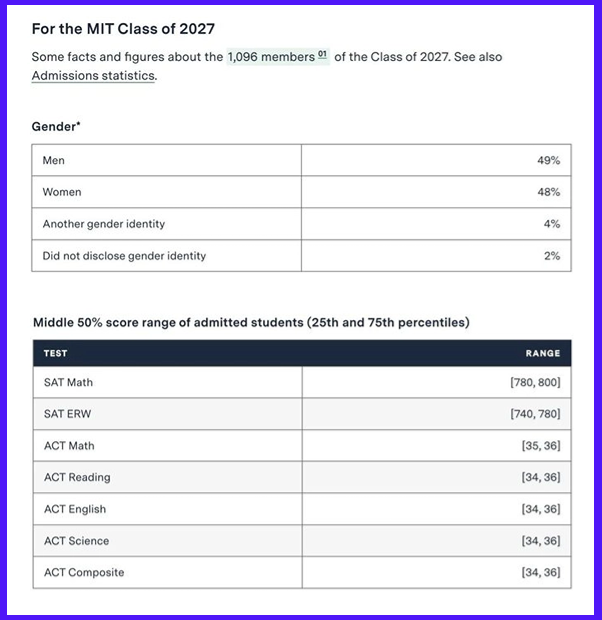Select the ACT Reading row label
The width and height of the screenshot is (602, 620).
77,477
